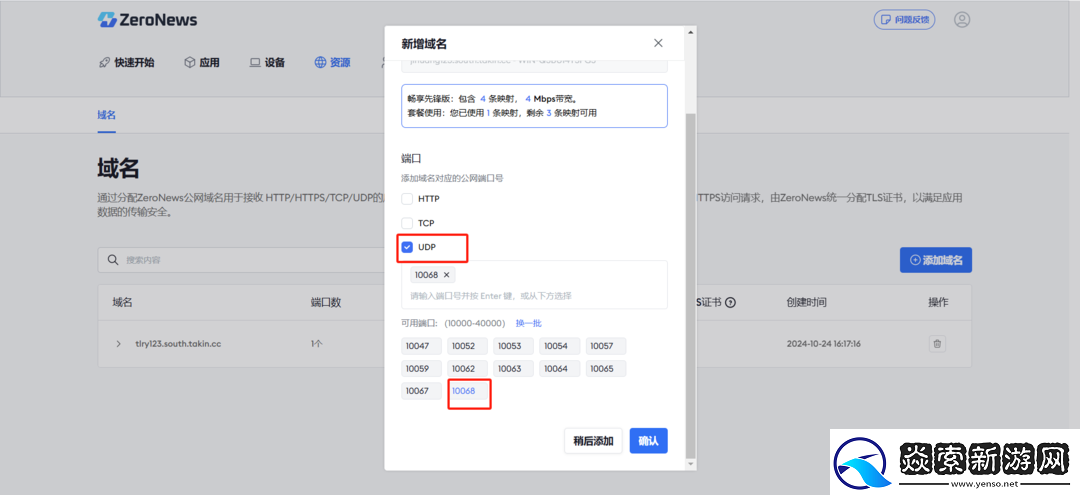Image resolution: width=1080 pixels, height=495 pixels.
Task: Select available port 10057
Action: [605, 346]
